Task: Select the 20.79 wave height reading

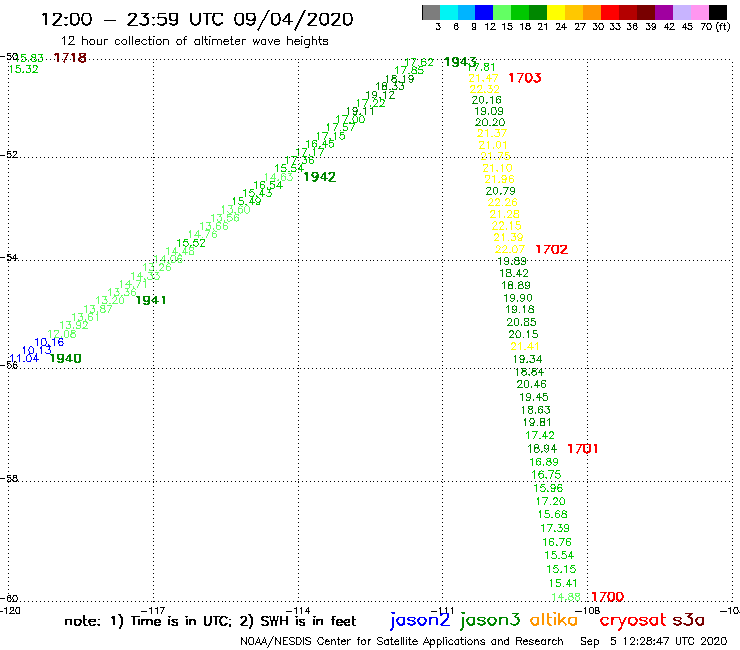Action: pyautogui.click(x=500, y=191)
